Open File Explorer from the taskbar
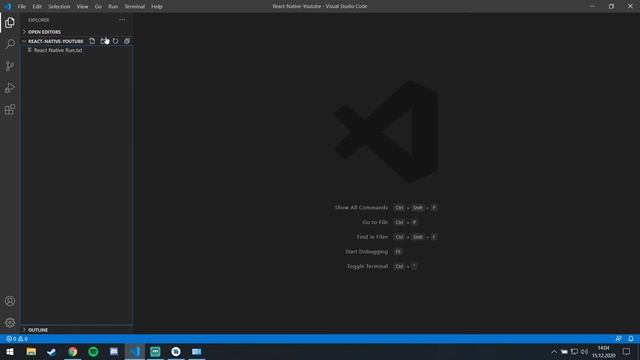This screenshot has height=360, width=640. click(x=31, y=351)
